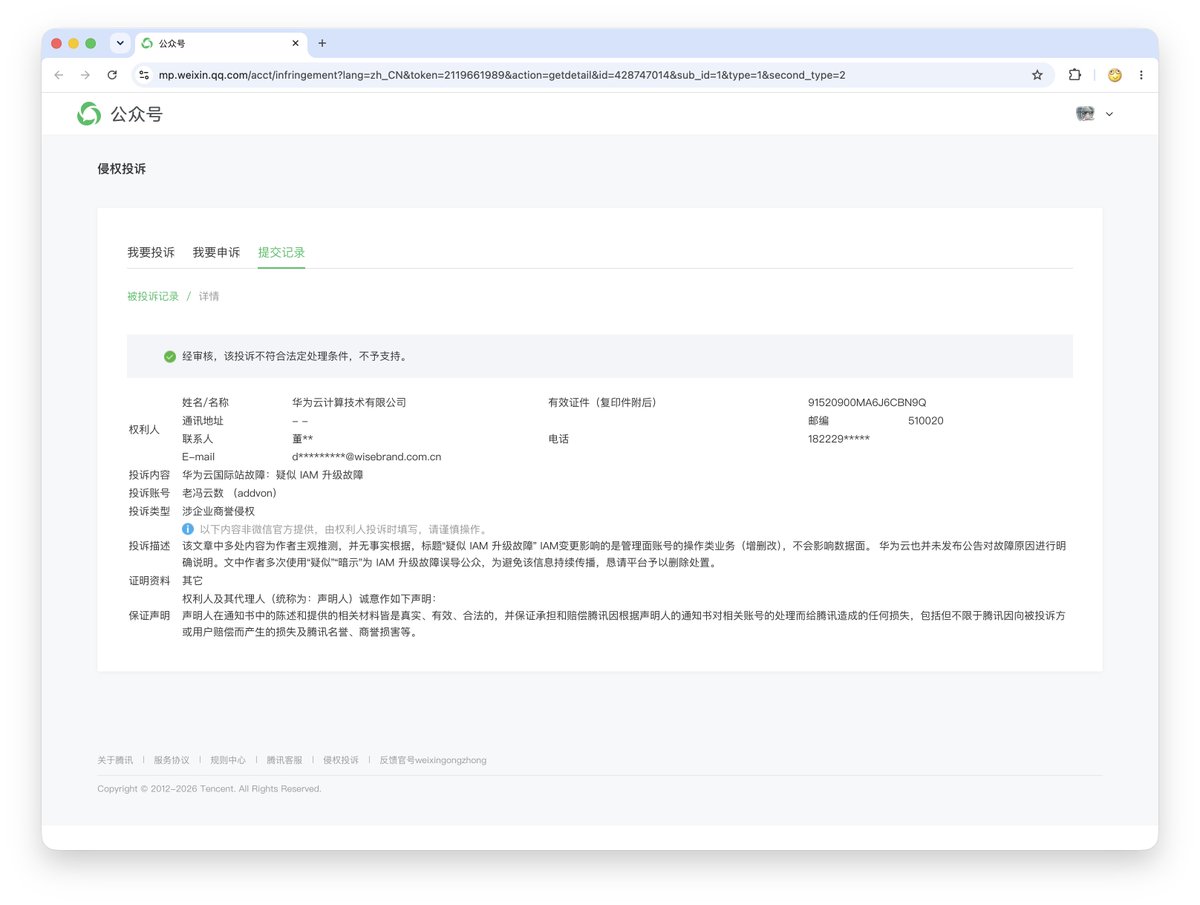Click the green checkmark status icon
Image resolution: width=1200 pixels, height=905 pixels.
click(x=170, y=356)
